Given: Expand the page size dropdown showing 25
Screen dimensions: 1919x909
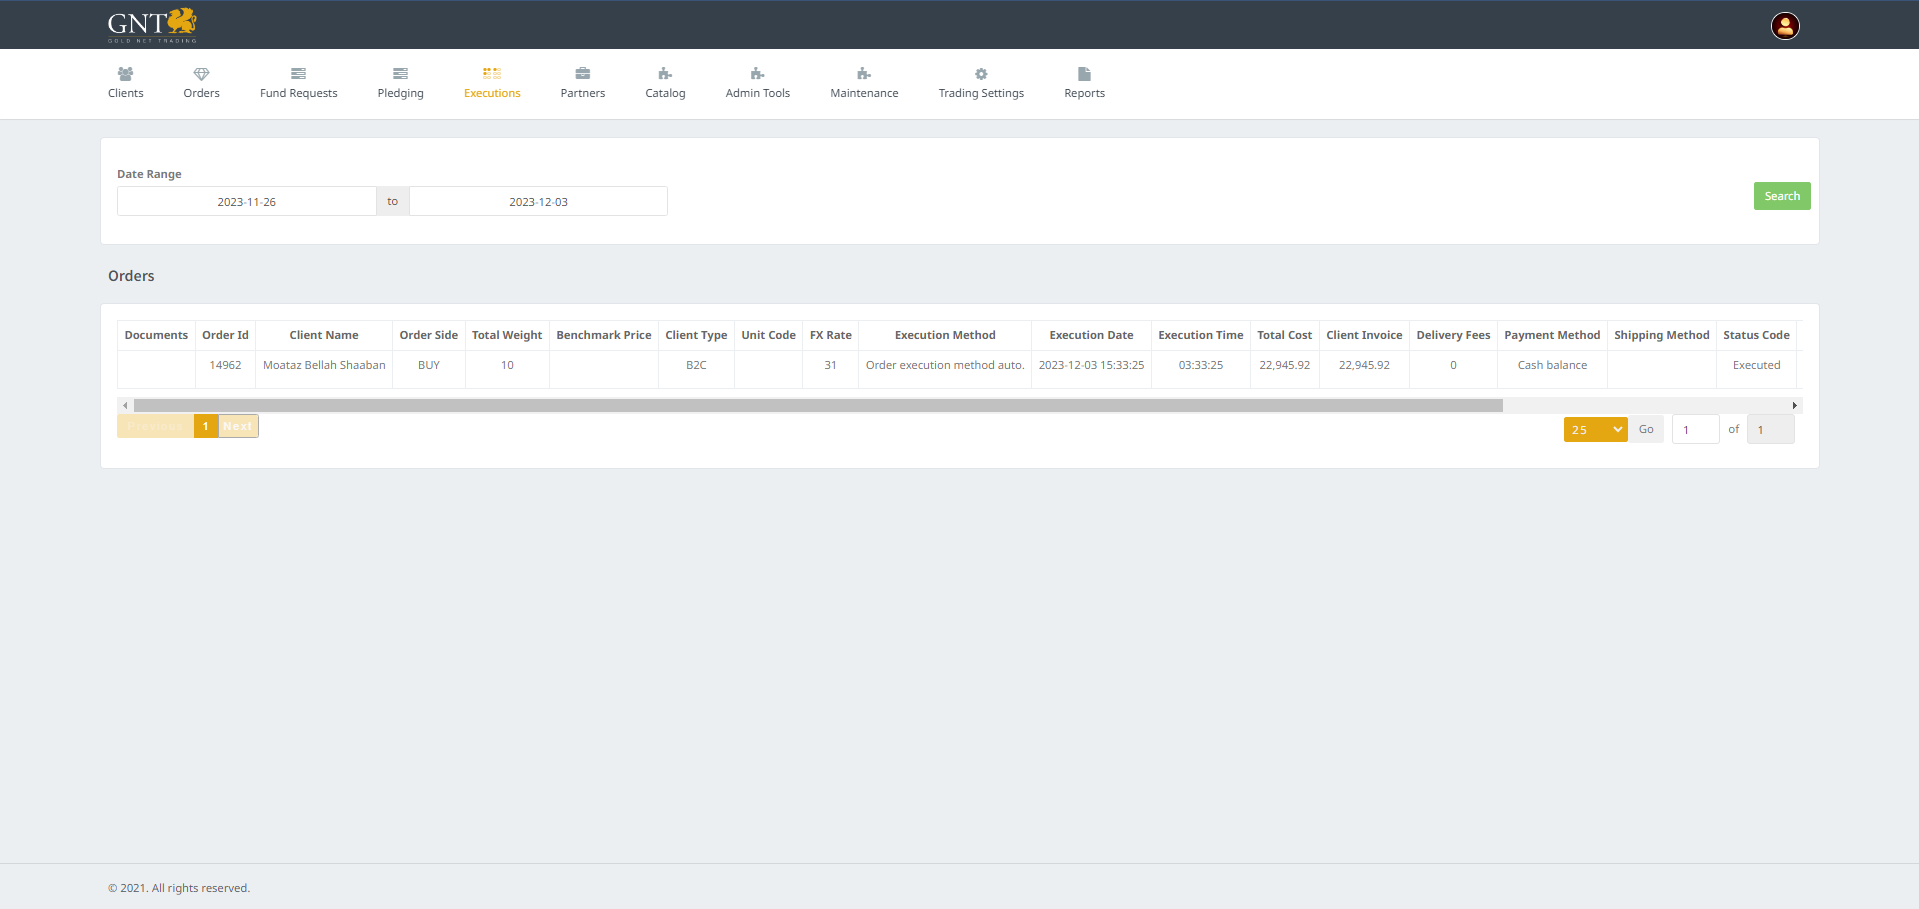Looking at the screenshot, I should (x=1595, y=429).
